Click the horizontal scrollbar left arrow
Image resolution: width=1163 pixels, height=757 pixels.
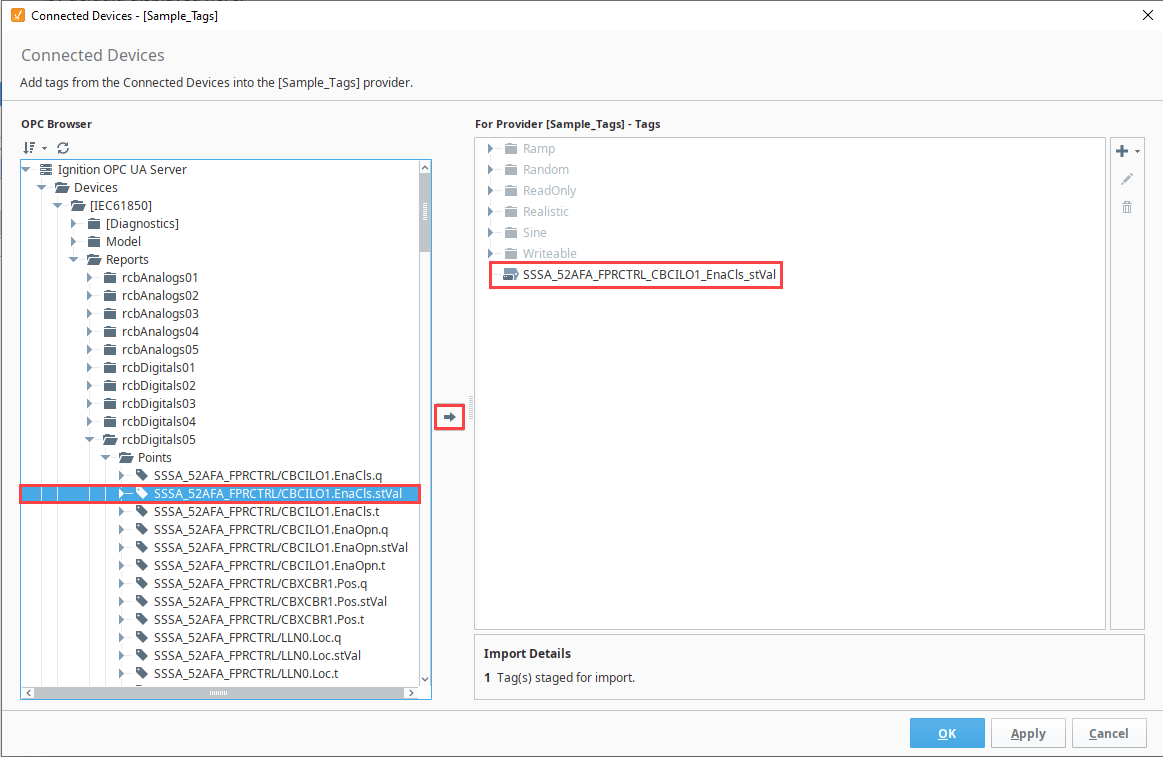(x=28, y=692)
